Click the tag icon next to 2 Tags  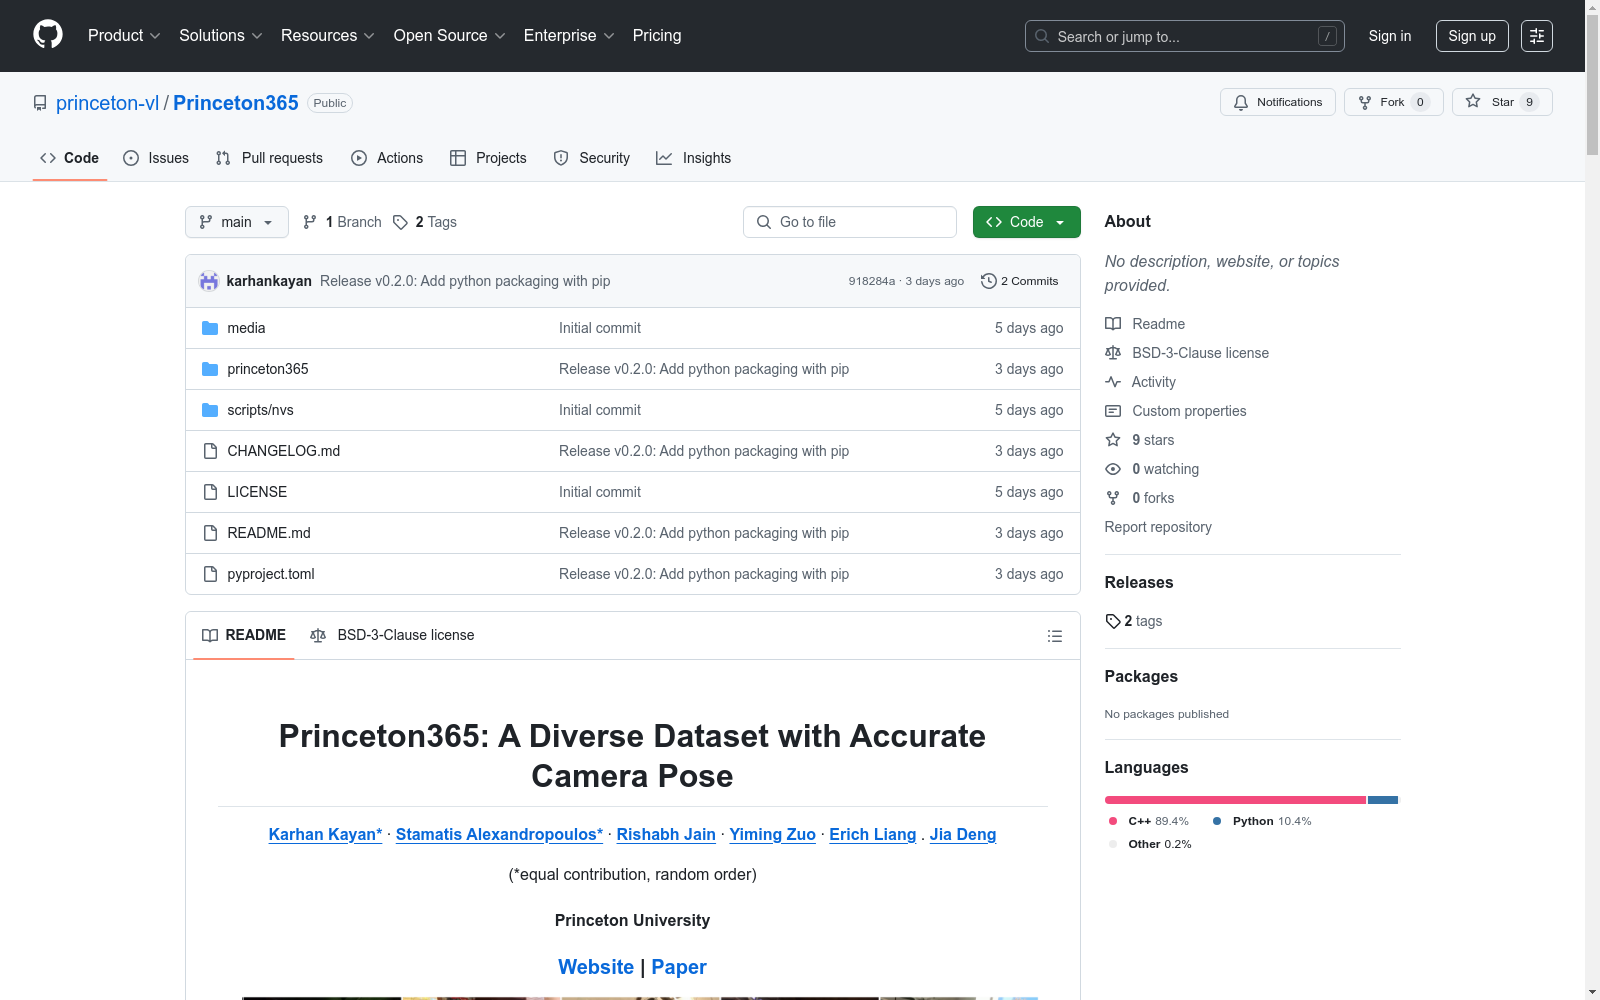click(400, 222)
